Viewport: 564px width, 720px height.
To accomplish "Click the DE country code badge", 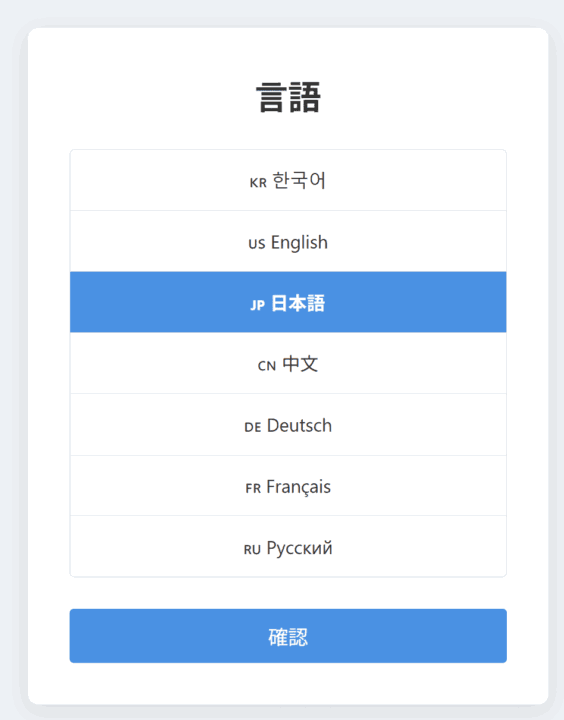I will point(253,428).
